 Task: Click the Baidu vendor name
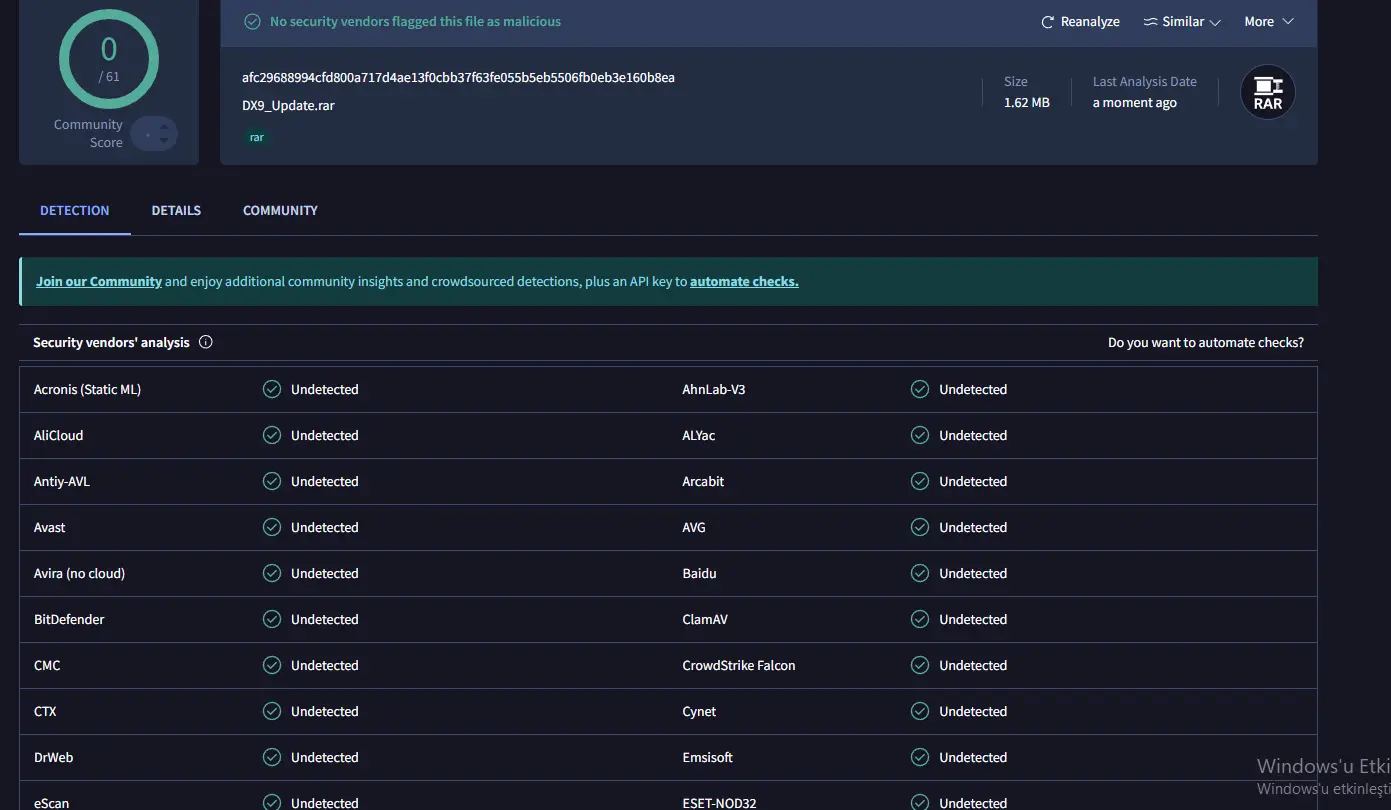click(x=700, y=574)
